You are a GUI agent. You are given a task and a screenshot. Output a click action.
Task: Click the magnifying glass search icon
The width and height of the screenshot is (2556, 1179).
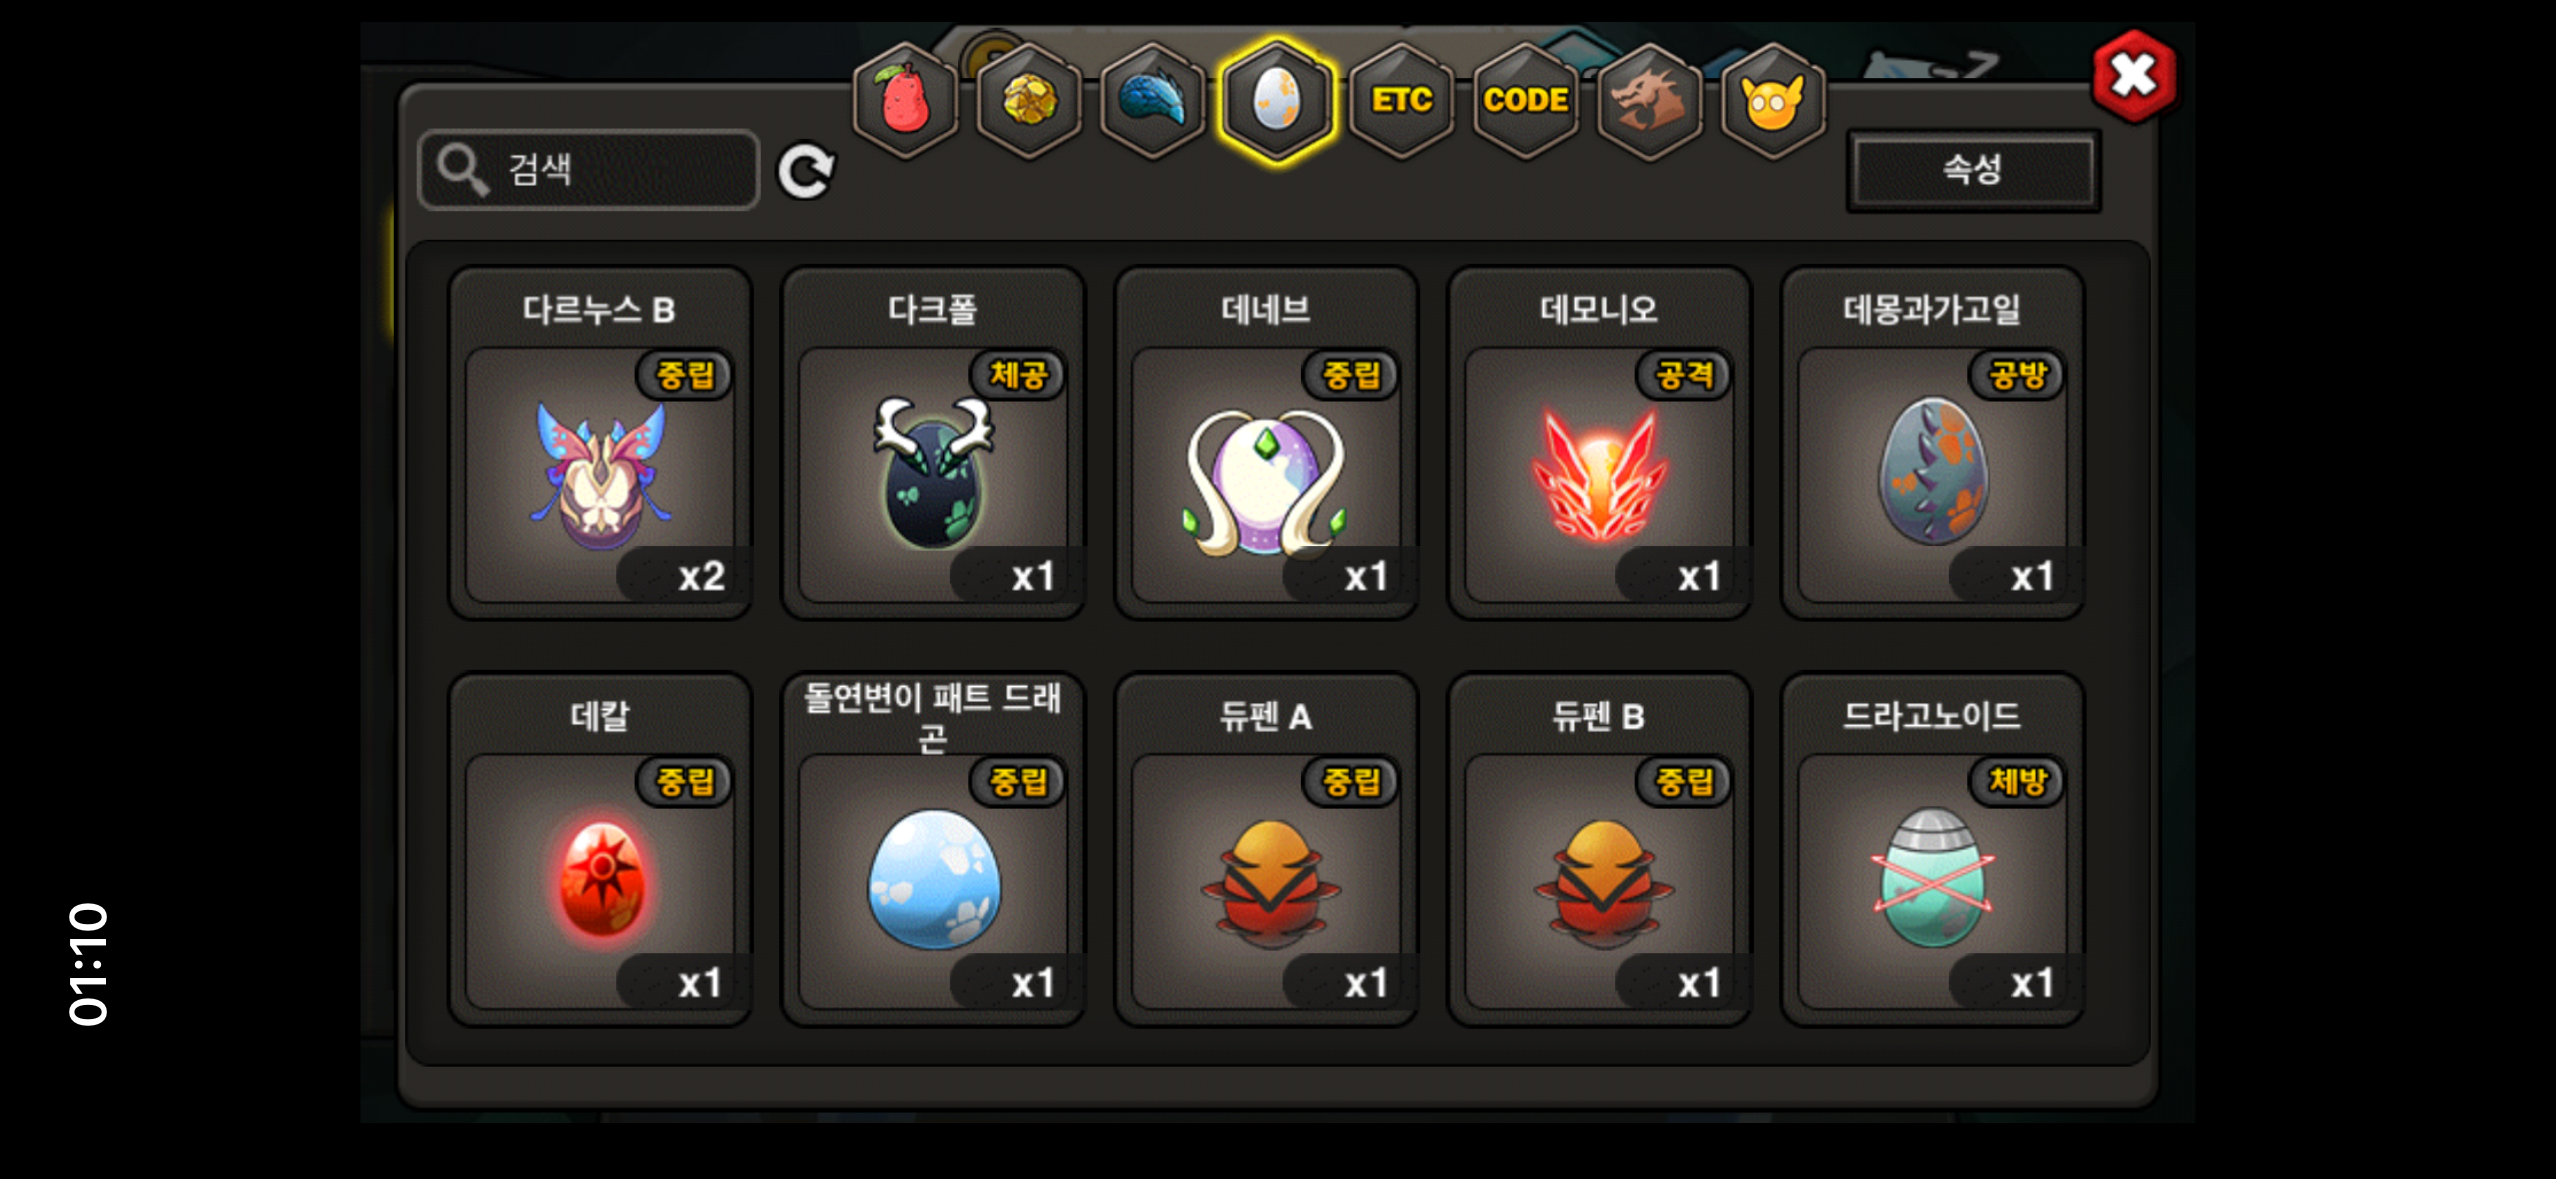coord(462,169)
